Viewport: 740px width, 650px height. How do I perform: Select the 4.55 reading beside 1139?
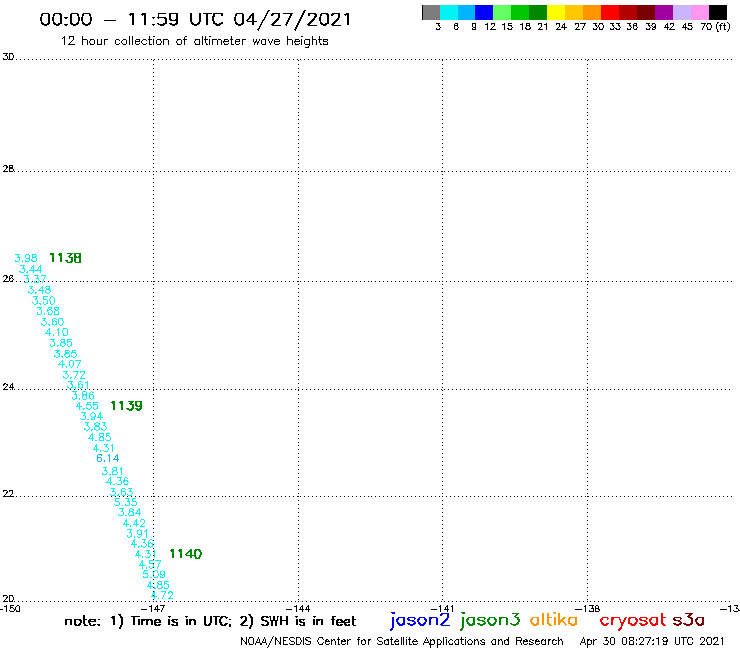coord(87,406)
